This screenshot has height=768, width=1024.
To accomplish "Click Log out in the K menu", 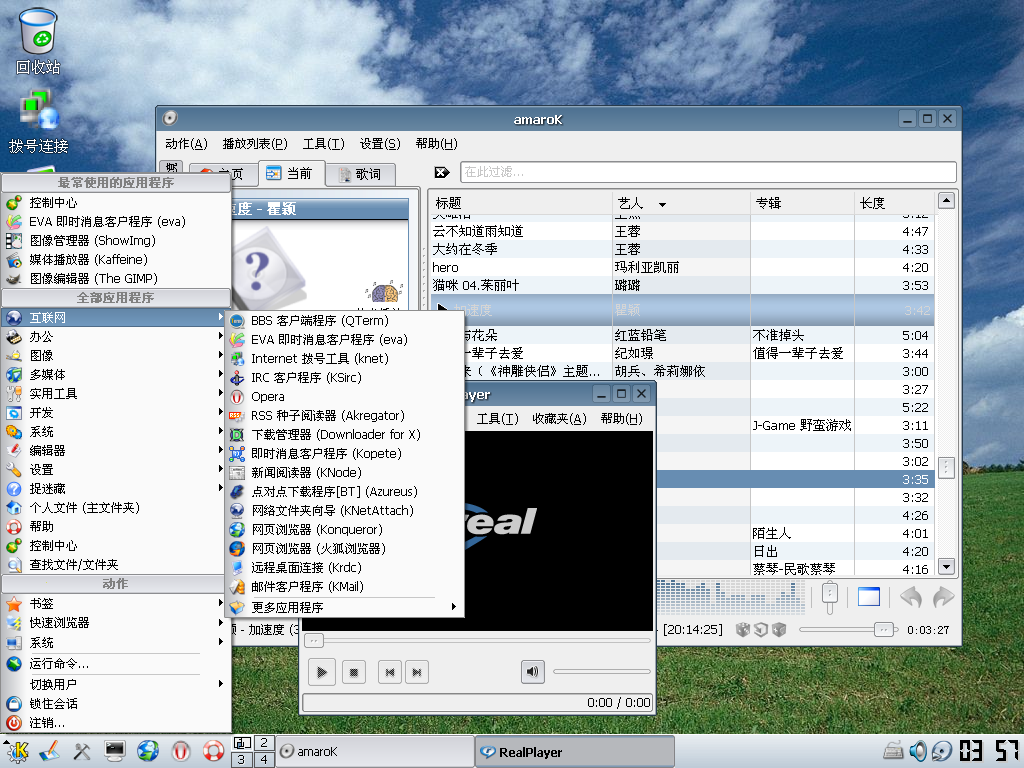I will point(116,723).
